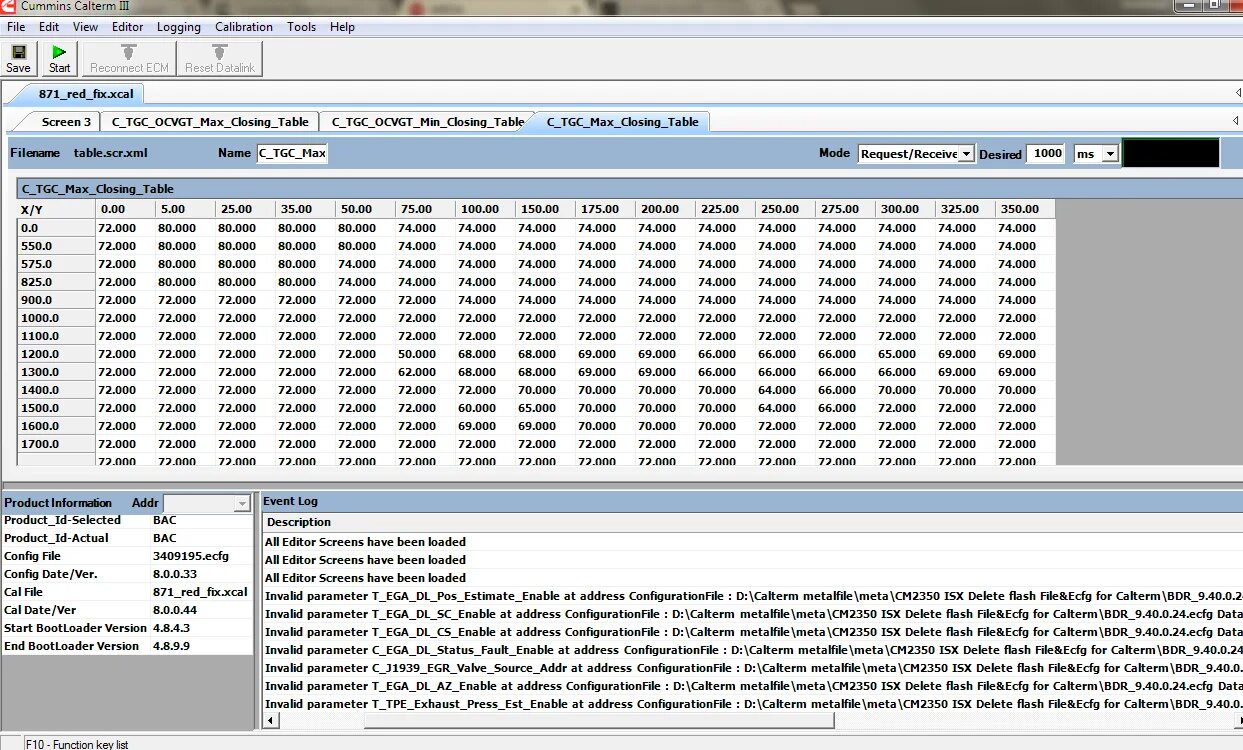Screen dimensions: 1243x750
Task: Open the View menu
Action: pyautogui.click(x=86, y=27)
